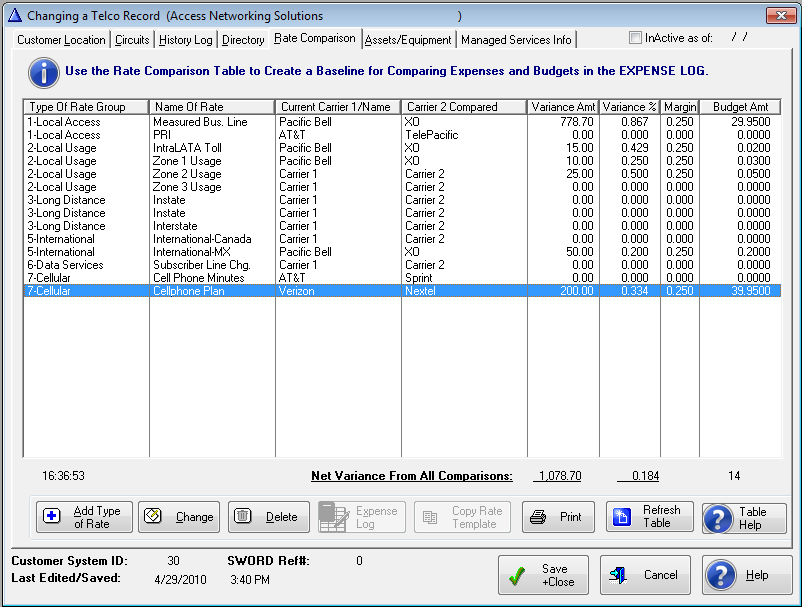Click the Change button label
Image resolution: width=802 pixels, height=607 pixels.
[194, 517]
